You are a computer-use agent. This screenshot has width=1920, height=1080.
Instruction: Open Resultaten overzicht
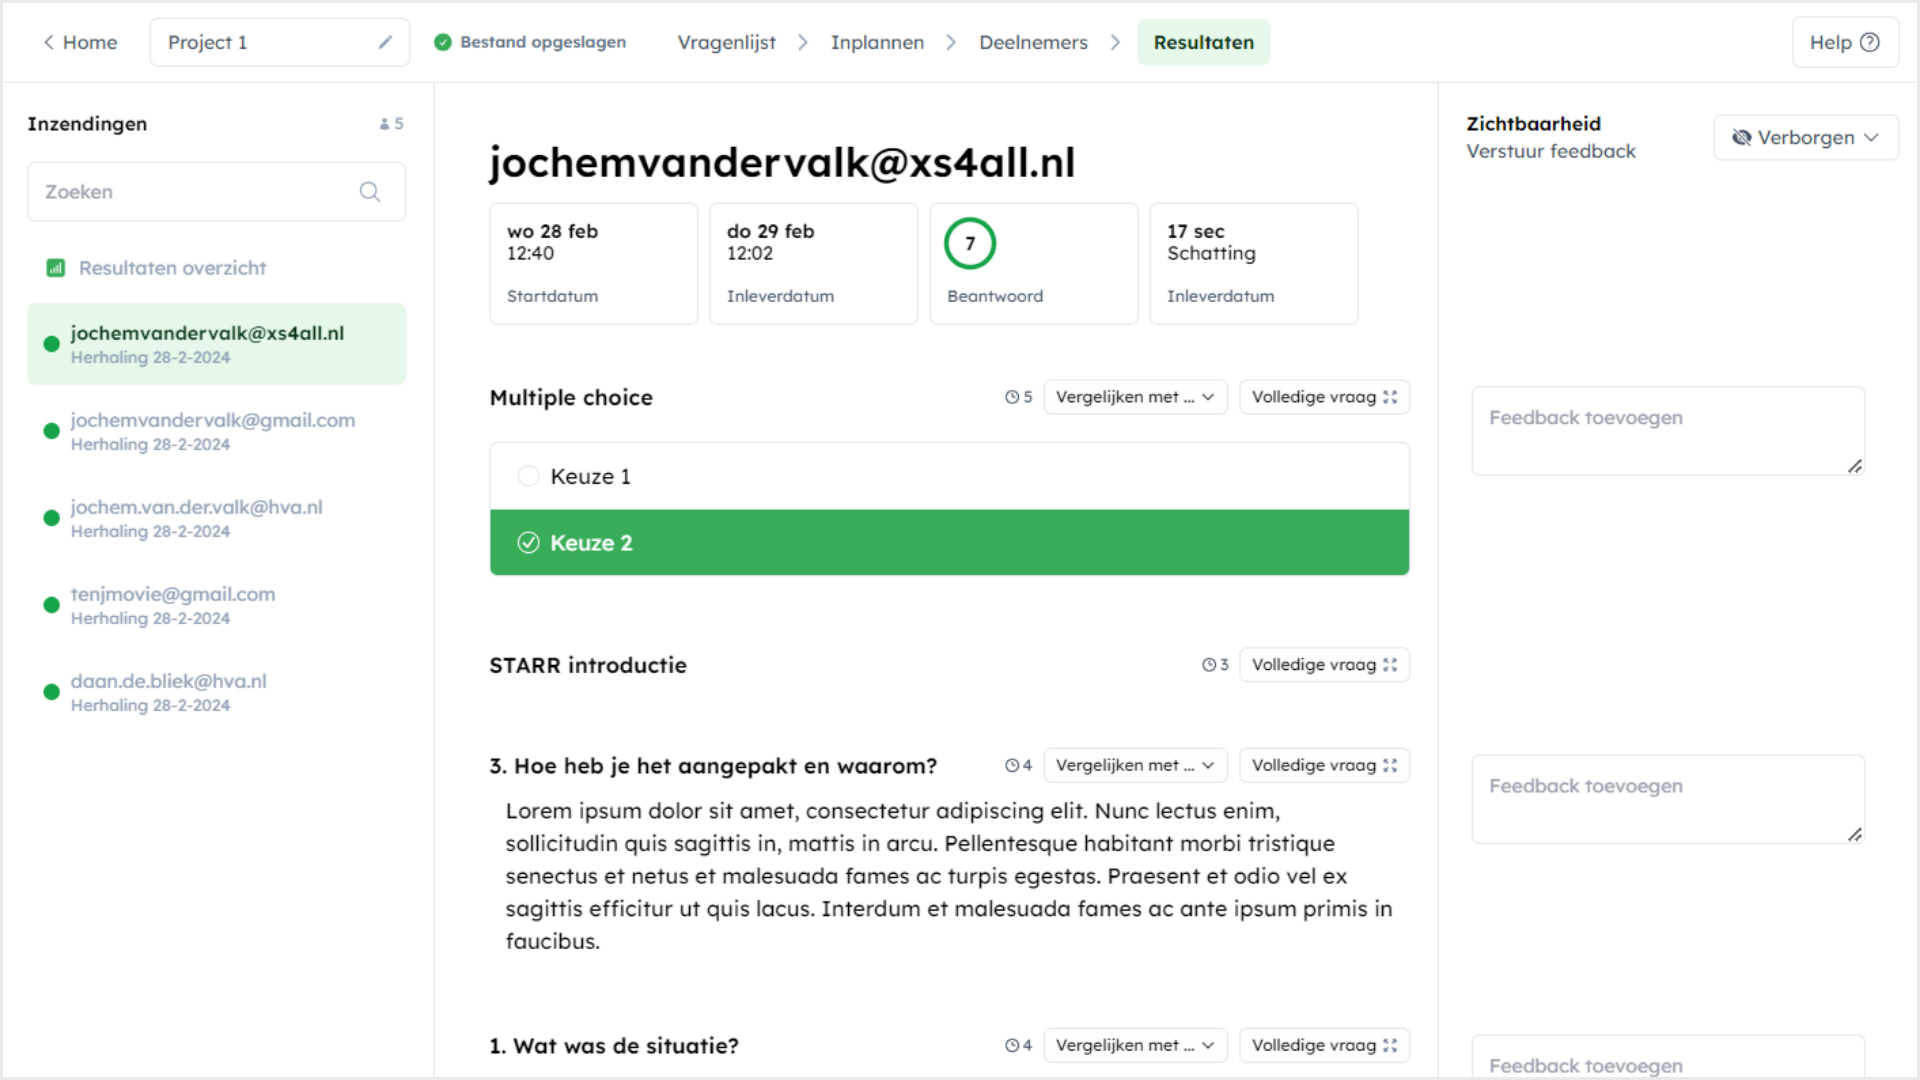[x=172, y=268]
